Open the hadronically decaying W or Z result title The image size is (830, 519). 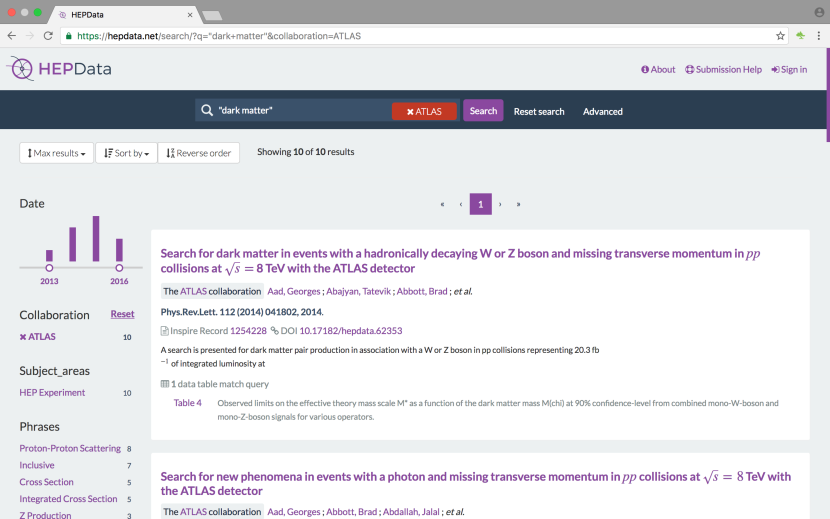tap(460, 261)
